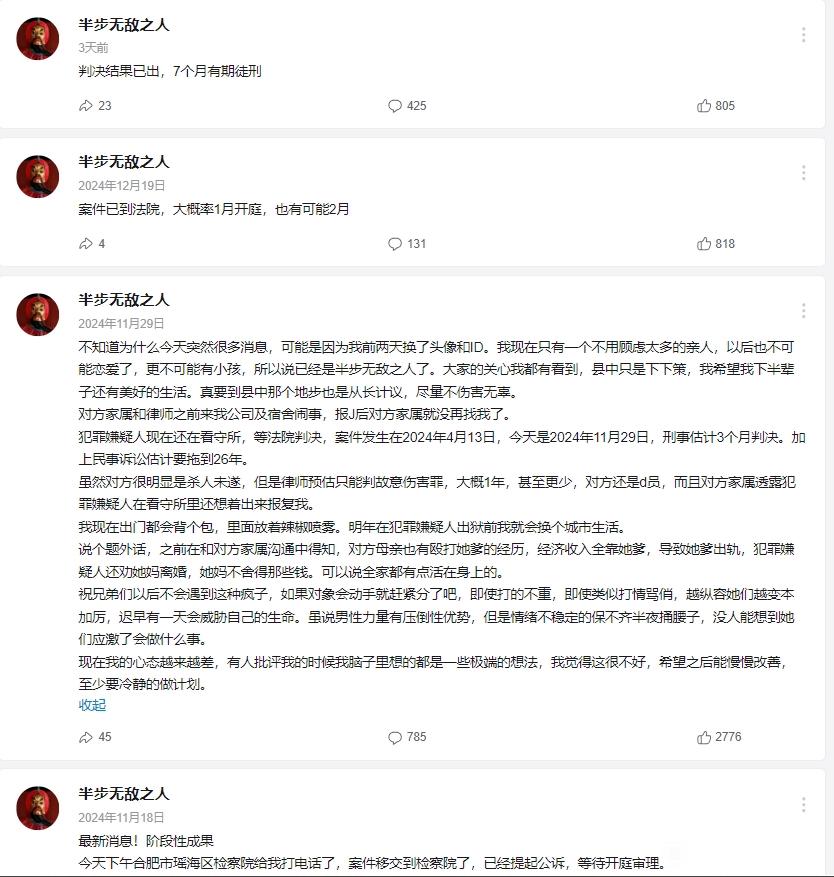The width and height of the screenshot is (834, 877).
Task: Open the 3天前 timestamp link
Action: click(x=93, y=48)
